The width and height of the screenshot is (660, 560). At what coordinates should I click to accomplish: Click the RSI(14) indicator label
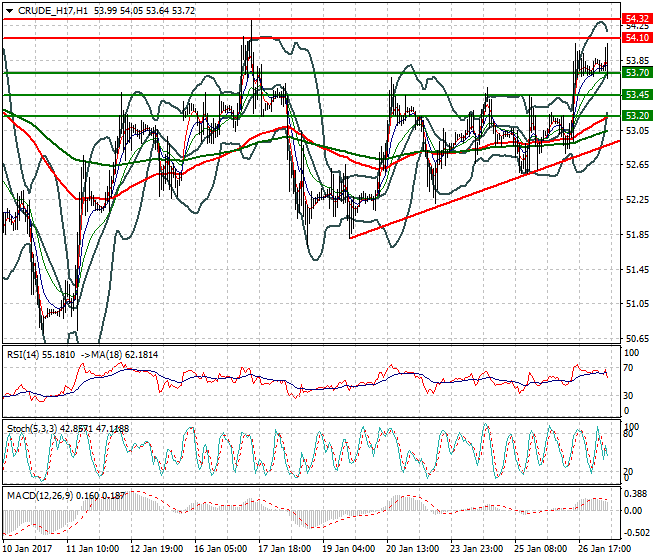[x=24, y=355]
